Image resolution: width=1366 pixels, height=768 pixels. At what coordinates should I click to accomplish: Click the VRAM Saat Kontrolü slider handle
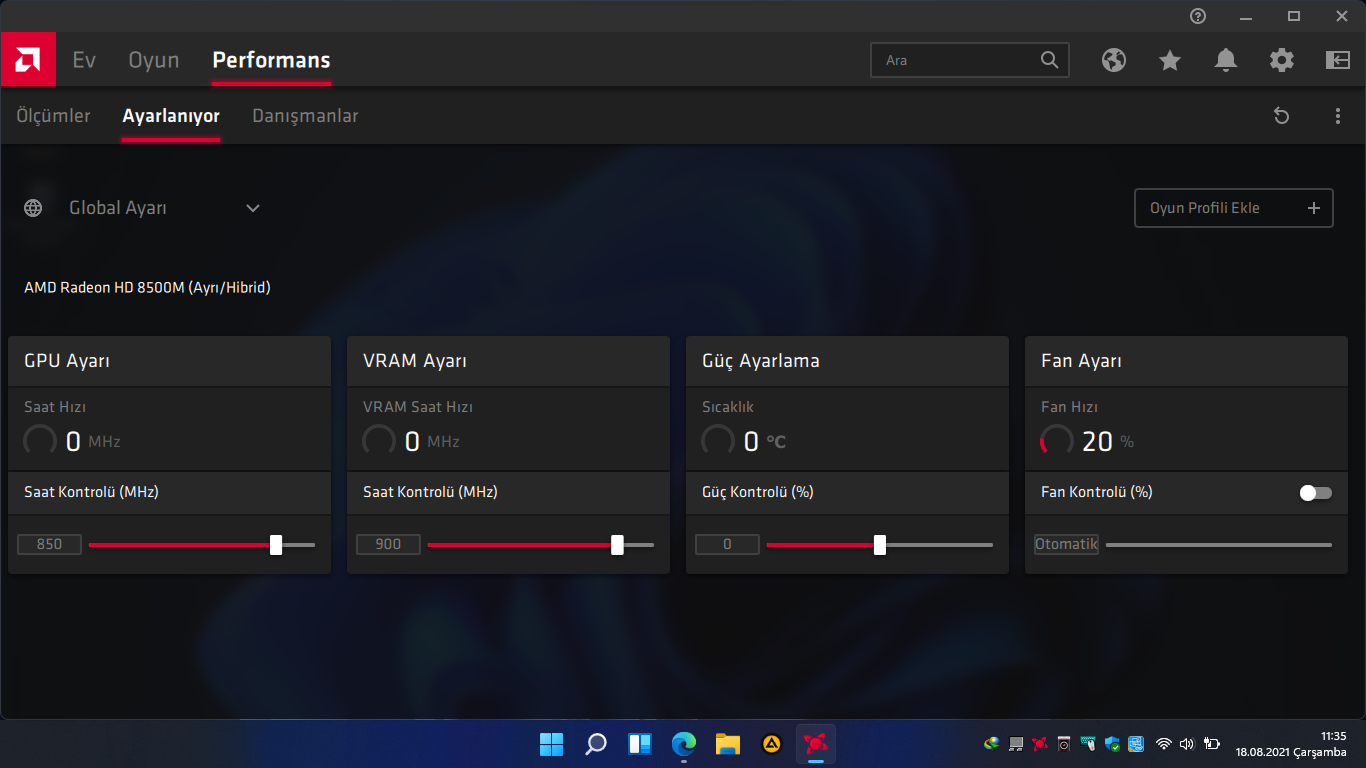pyautogui.click(x=617, y=545)
